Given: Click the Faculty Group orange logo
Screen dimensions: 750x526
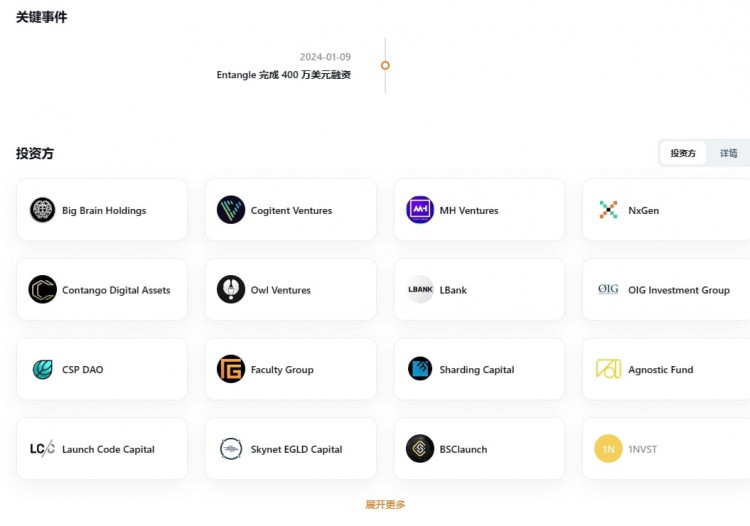Looking at the screenshot, I should (x=231, y=369).
